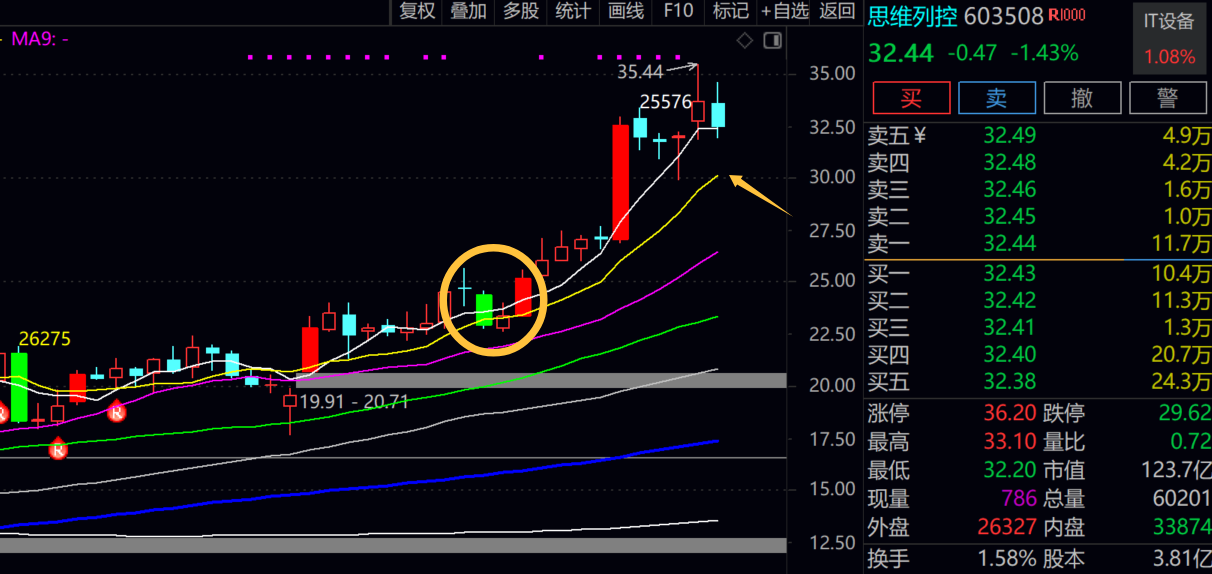
Task: Click the red R marker below the MA lines
Action: click(x=116, y=411)
